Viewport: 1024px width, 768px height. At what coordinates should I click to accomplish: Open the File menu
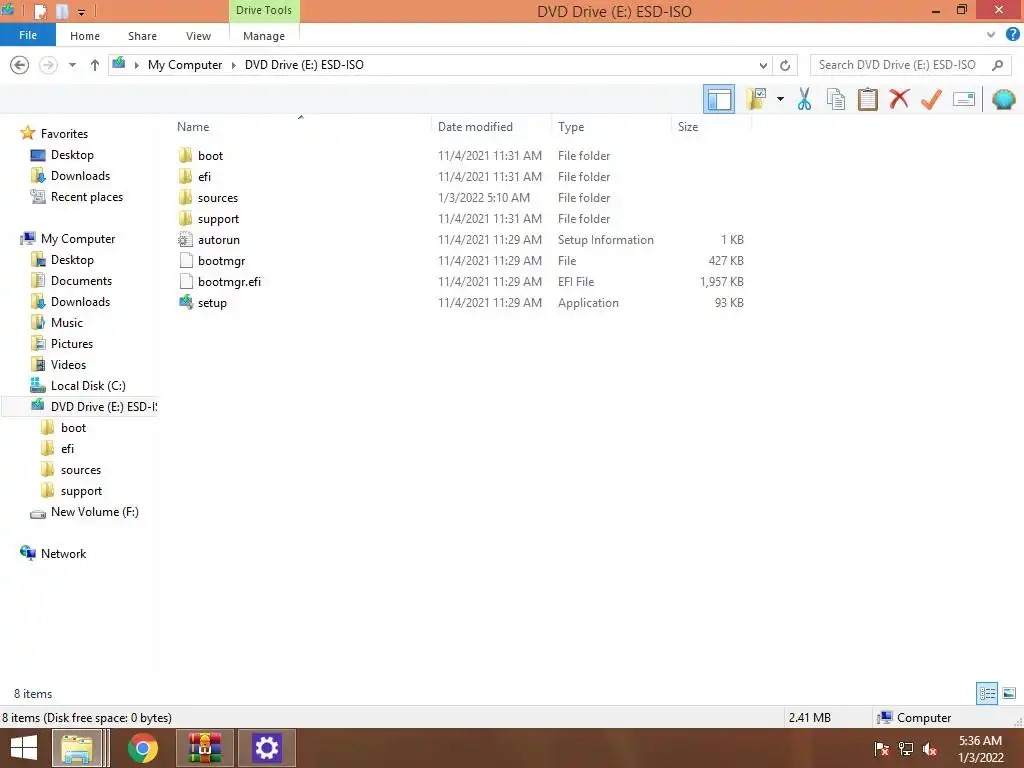27,35
